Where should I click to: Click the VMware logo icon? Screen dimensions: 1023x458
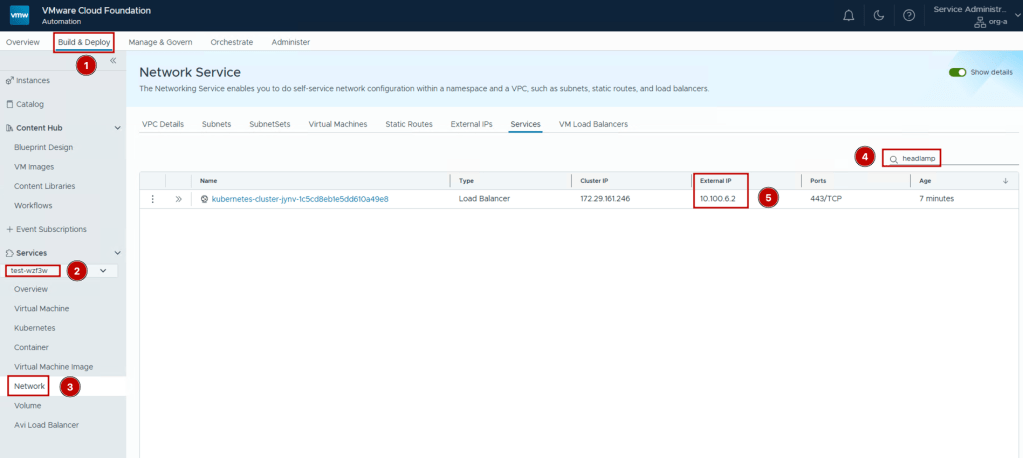coord(20,15)
